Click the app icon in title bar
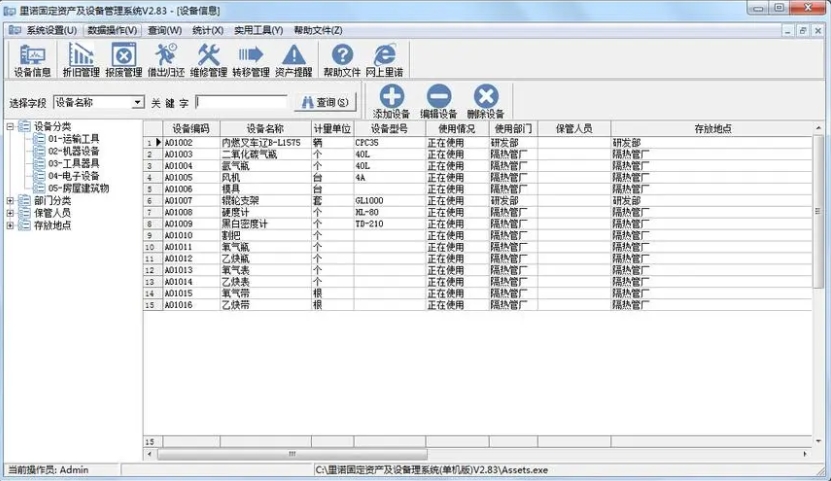831x481 pixels. point(9,10)
